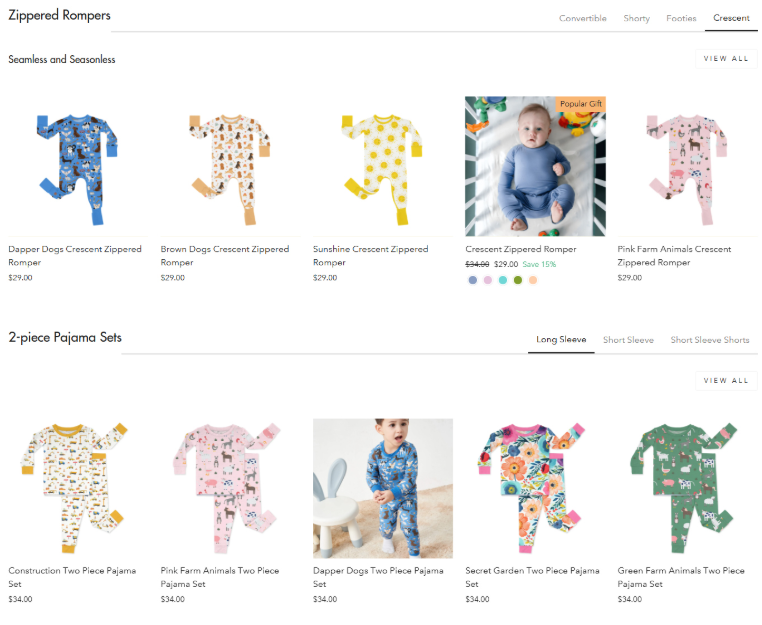Open the Short Sleeve Shorts tab
This screenshot has height=625, width=762.
[709, 340]
